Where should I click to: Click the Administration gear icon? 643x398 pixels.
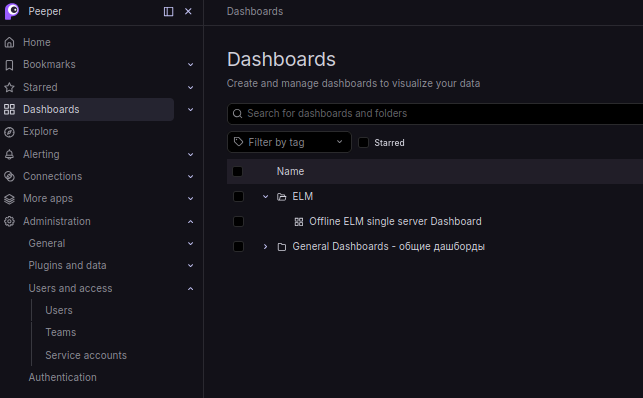9,221
